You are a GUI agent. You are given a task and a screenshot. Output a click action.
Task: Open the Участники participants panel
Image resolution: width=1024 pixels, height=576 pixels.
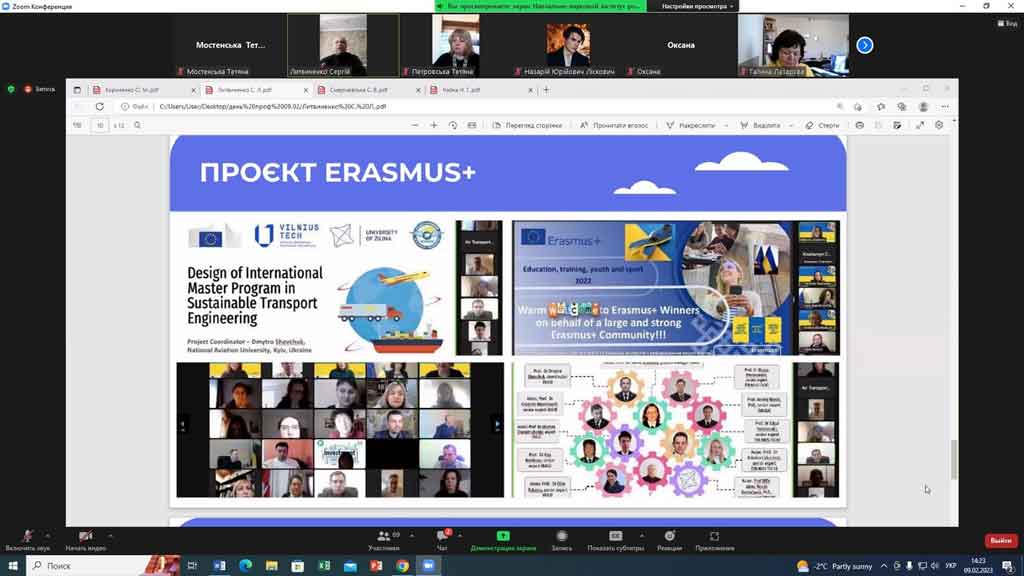(383, 538)
